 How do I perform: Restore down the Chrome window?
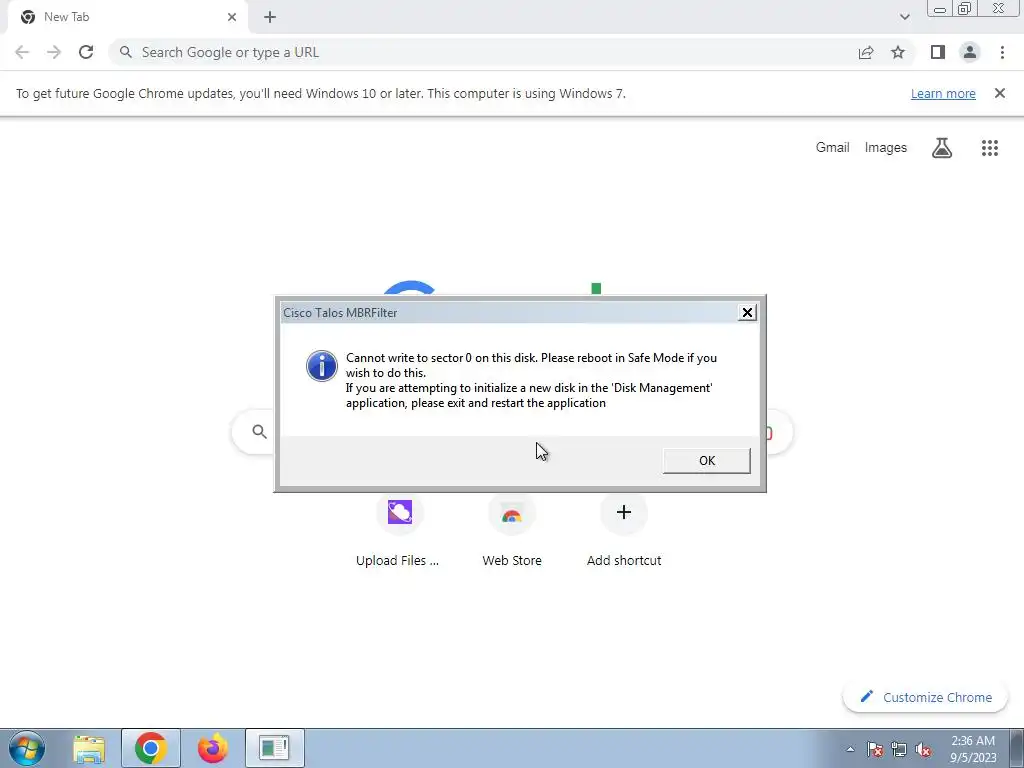click(x=964, y=8)
